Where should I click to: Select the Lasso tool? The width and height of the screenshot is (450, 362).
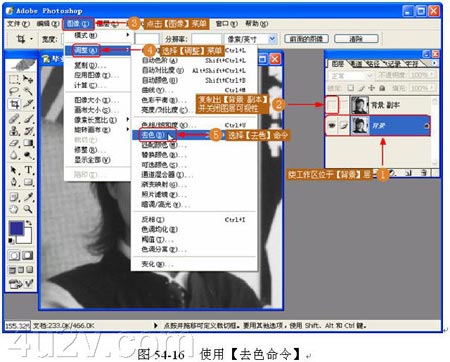[14, 91]
